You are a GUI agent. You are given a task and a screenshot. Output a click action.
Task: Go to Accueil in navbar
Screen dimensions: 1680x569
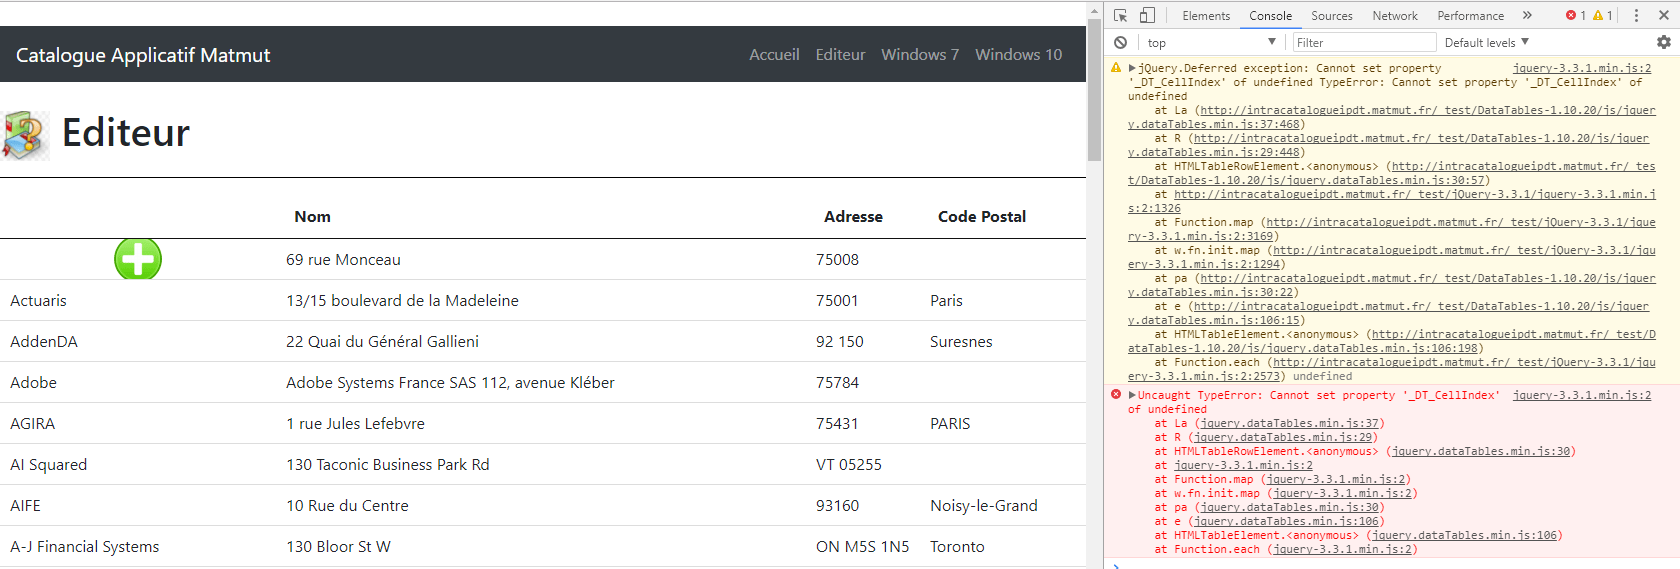pyautogui.click(x=774, y=54)
